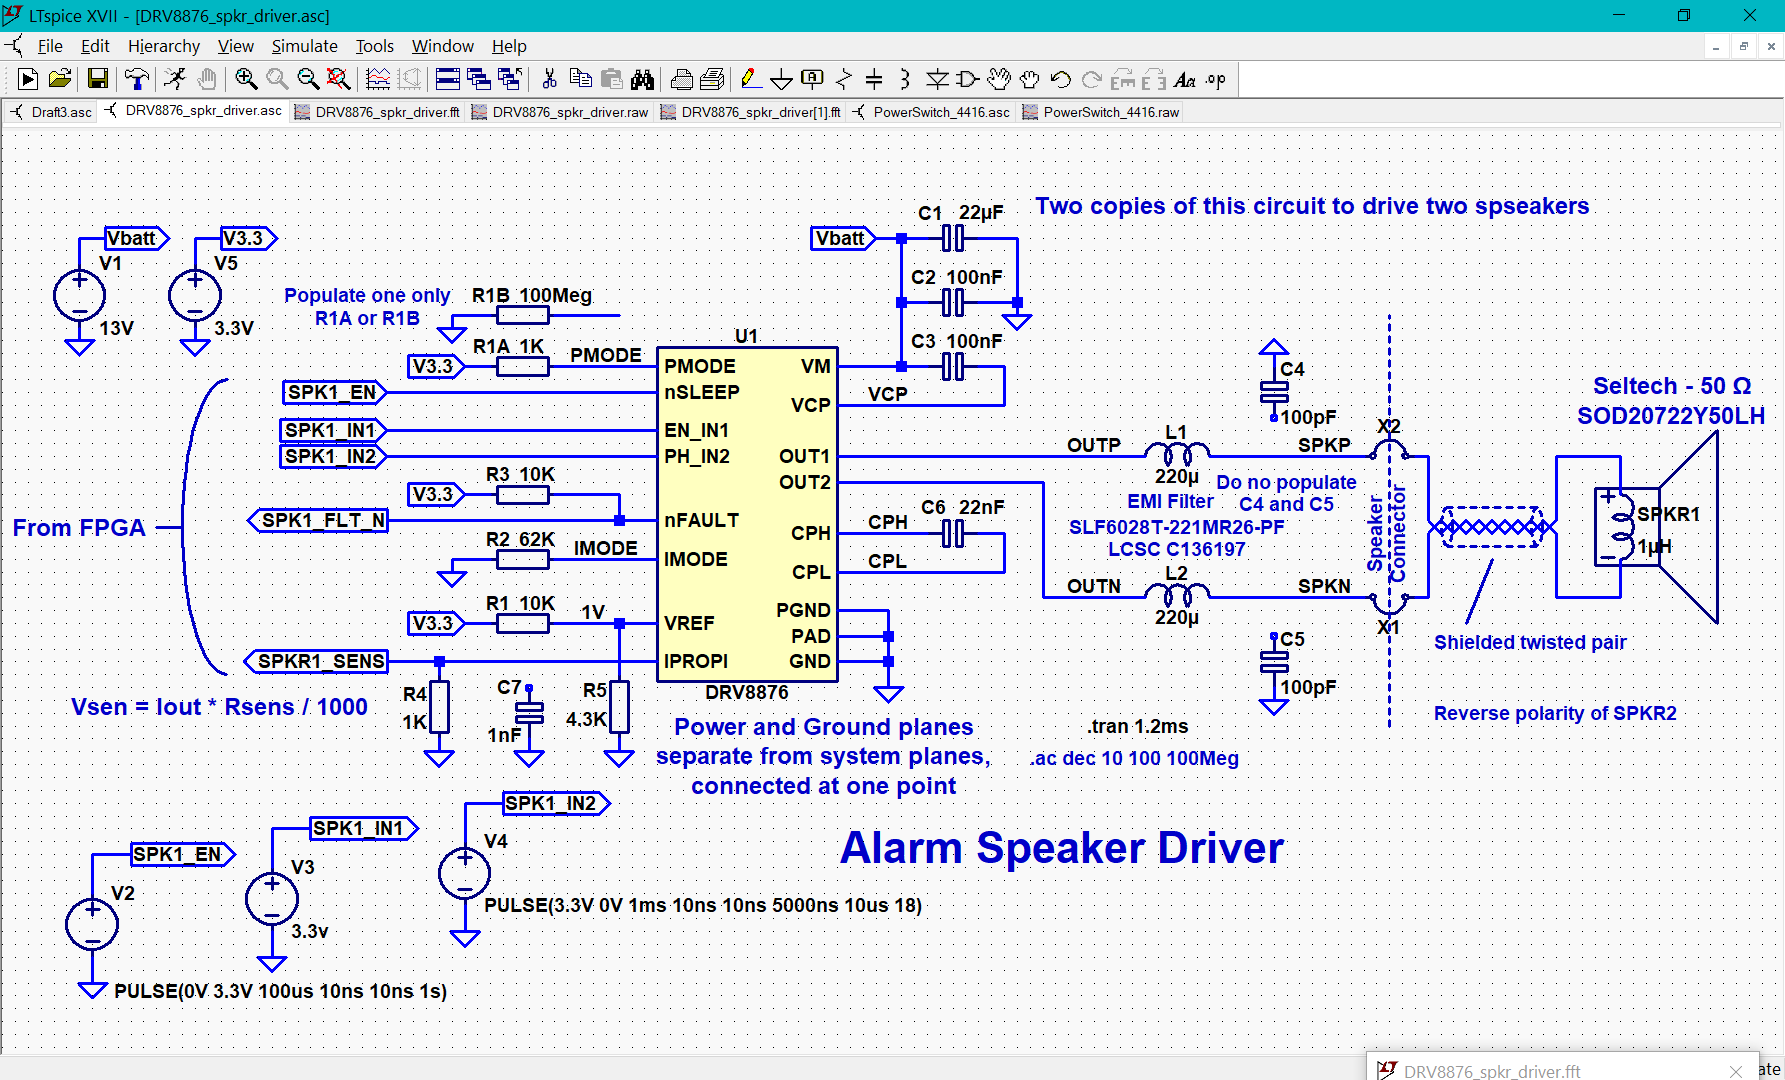
Task: Open the Edit menu
Action: (x=95, y=46)
